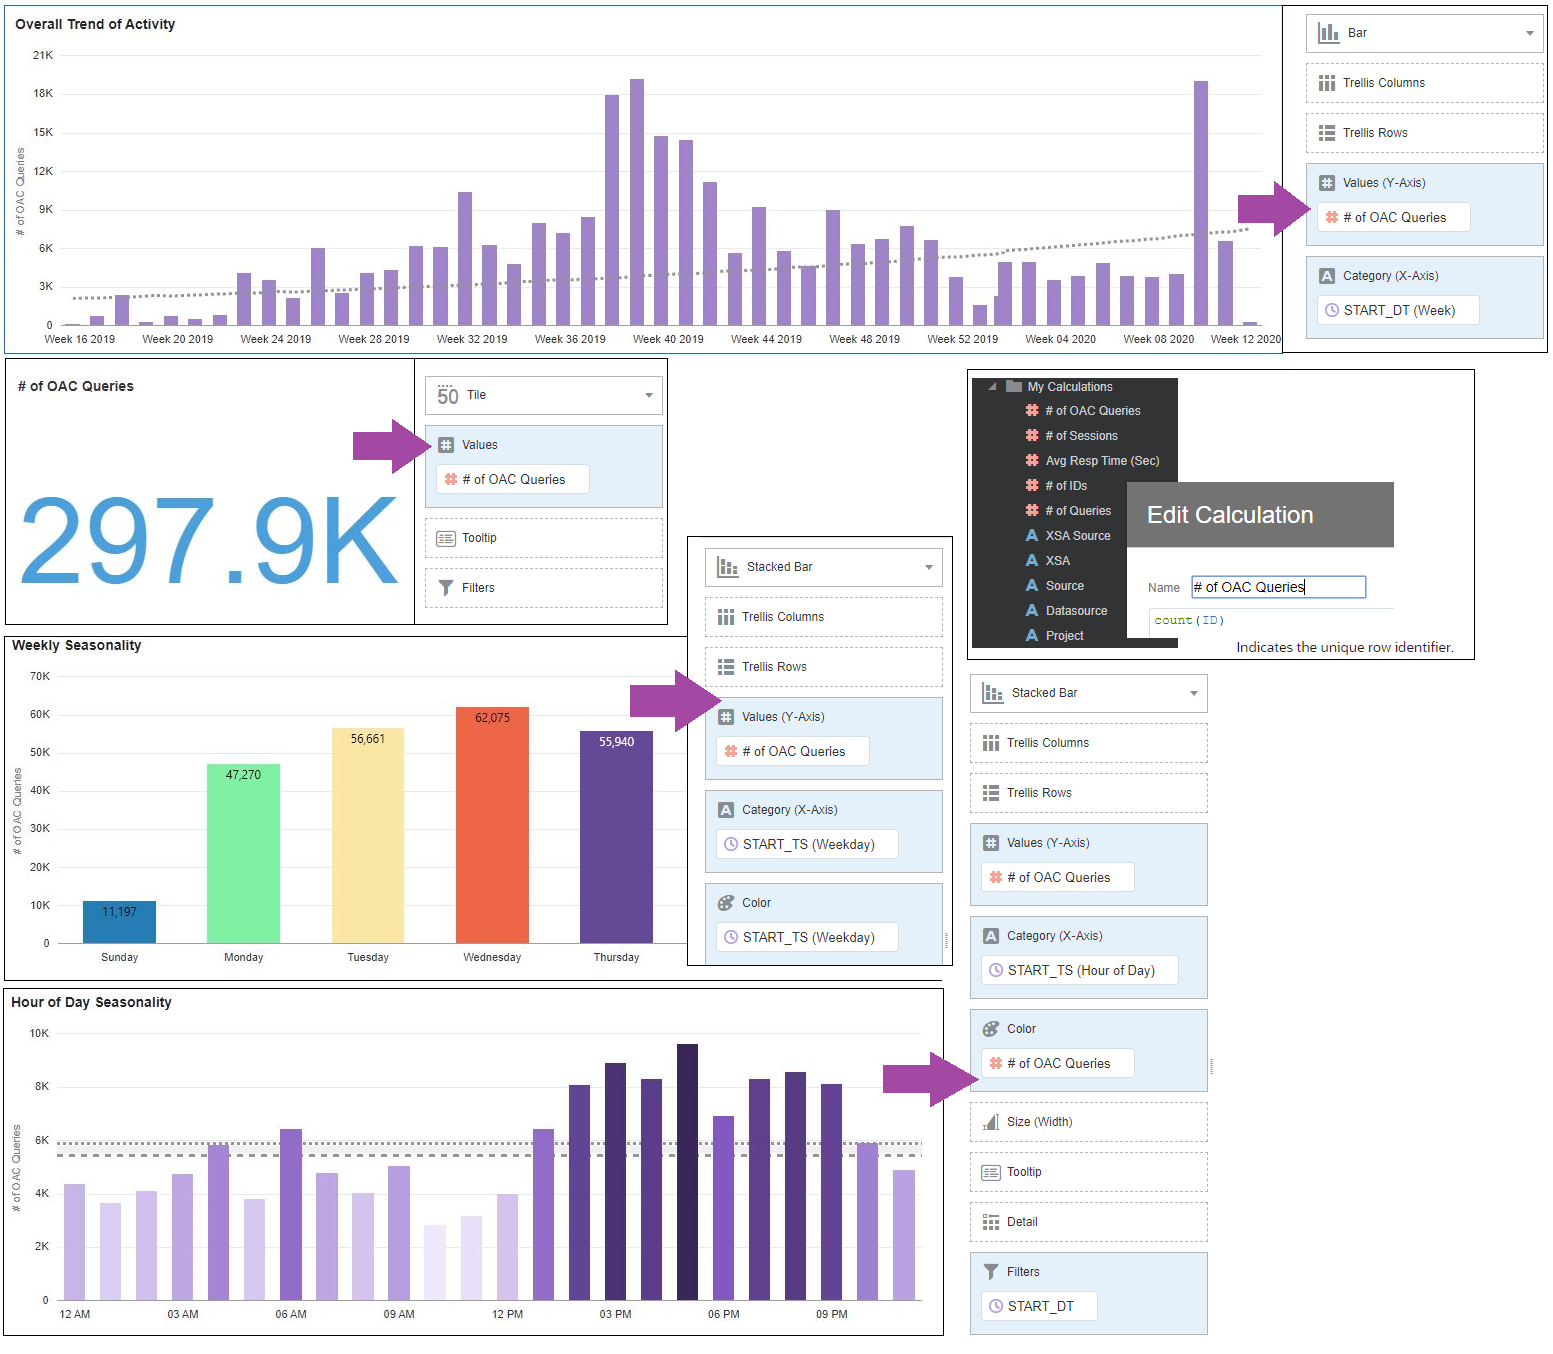Click the Trellis Columns icon in Bar panel

coord(1326,83)
